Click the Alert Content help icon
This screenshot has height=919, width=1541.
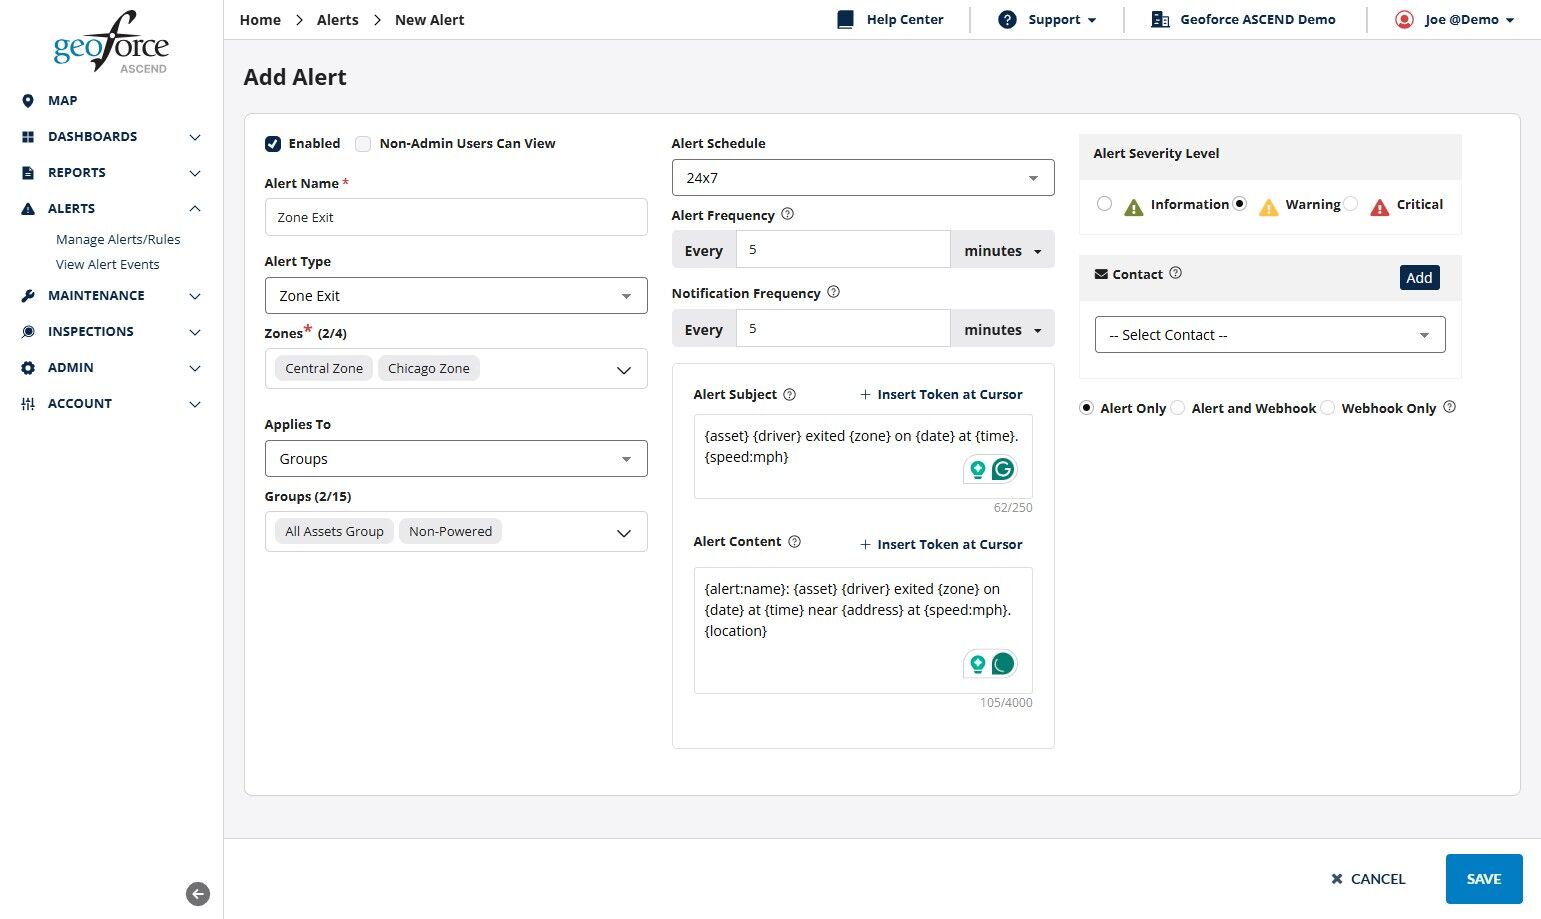(794, 542)
